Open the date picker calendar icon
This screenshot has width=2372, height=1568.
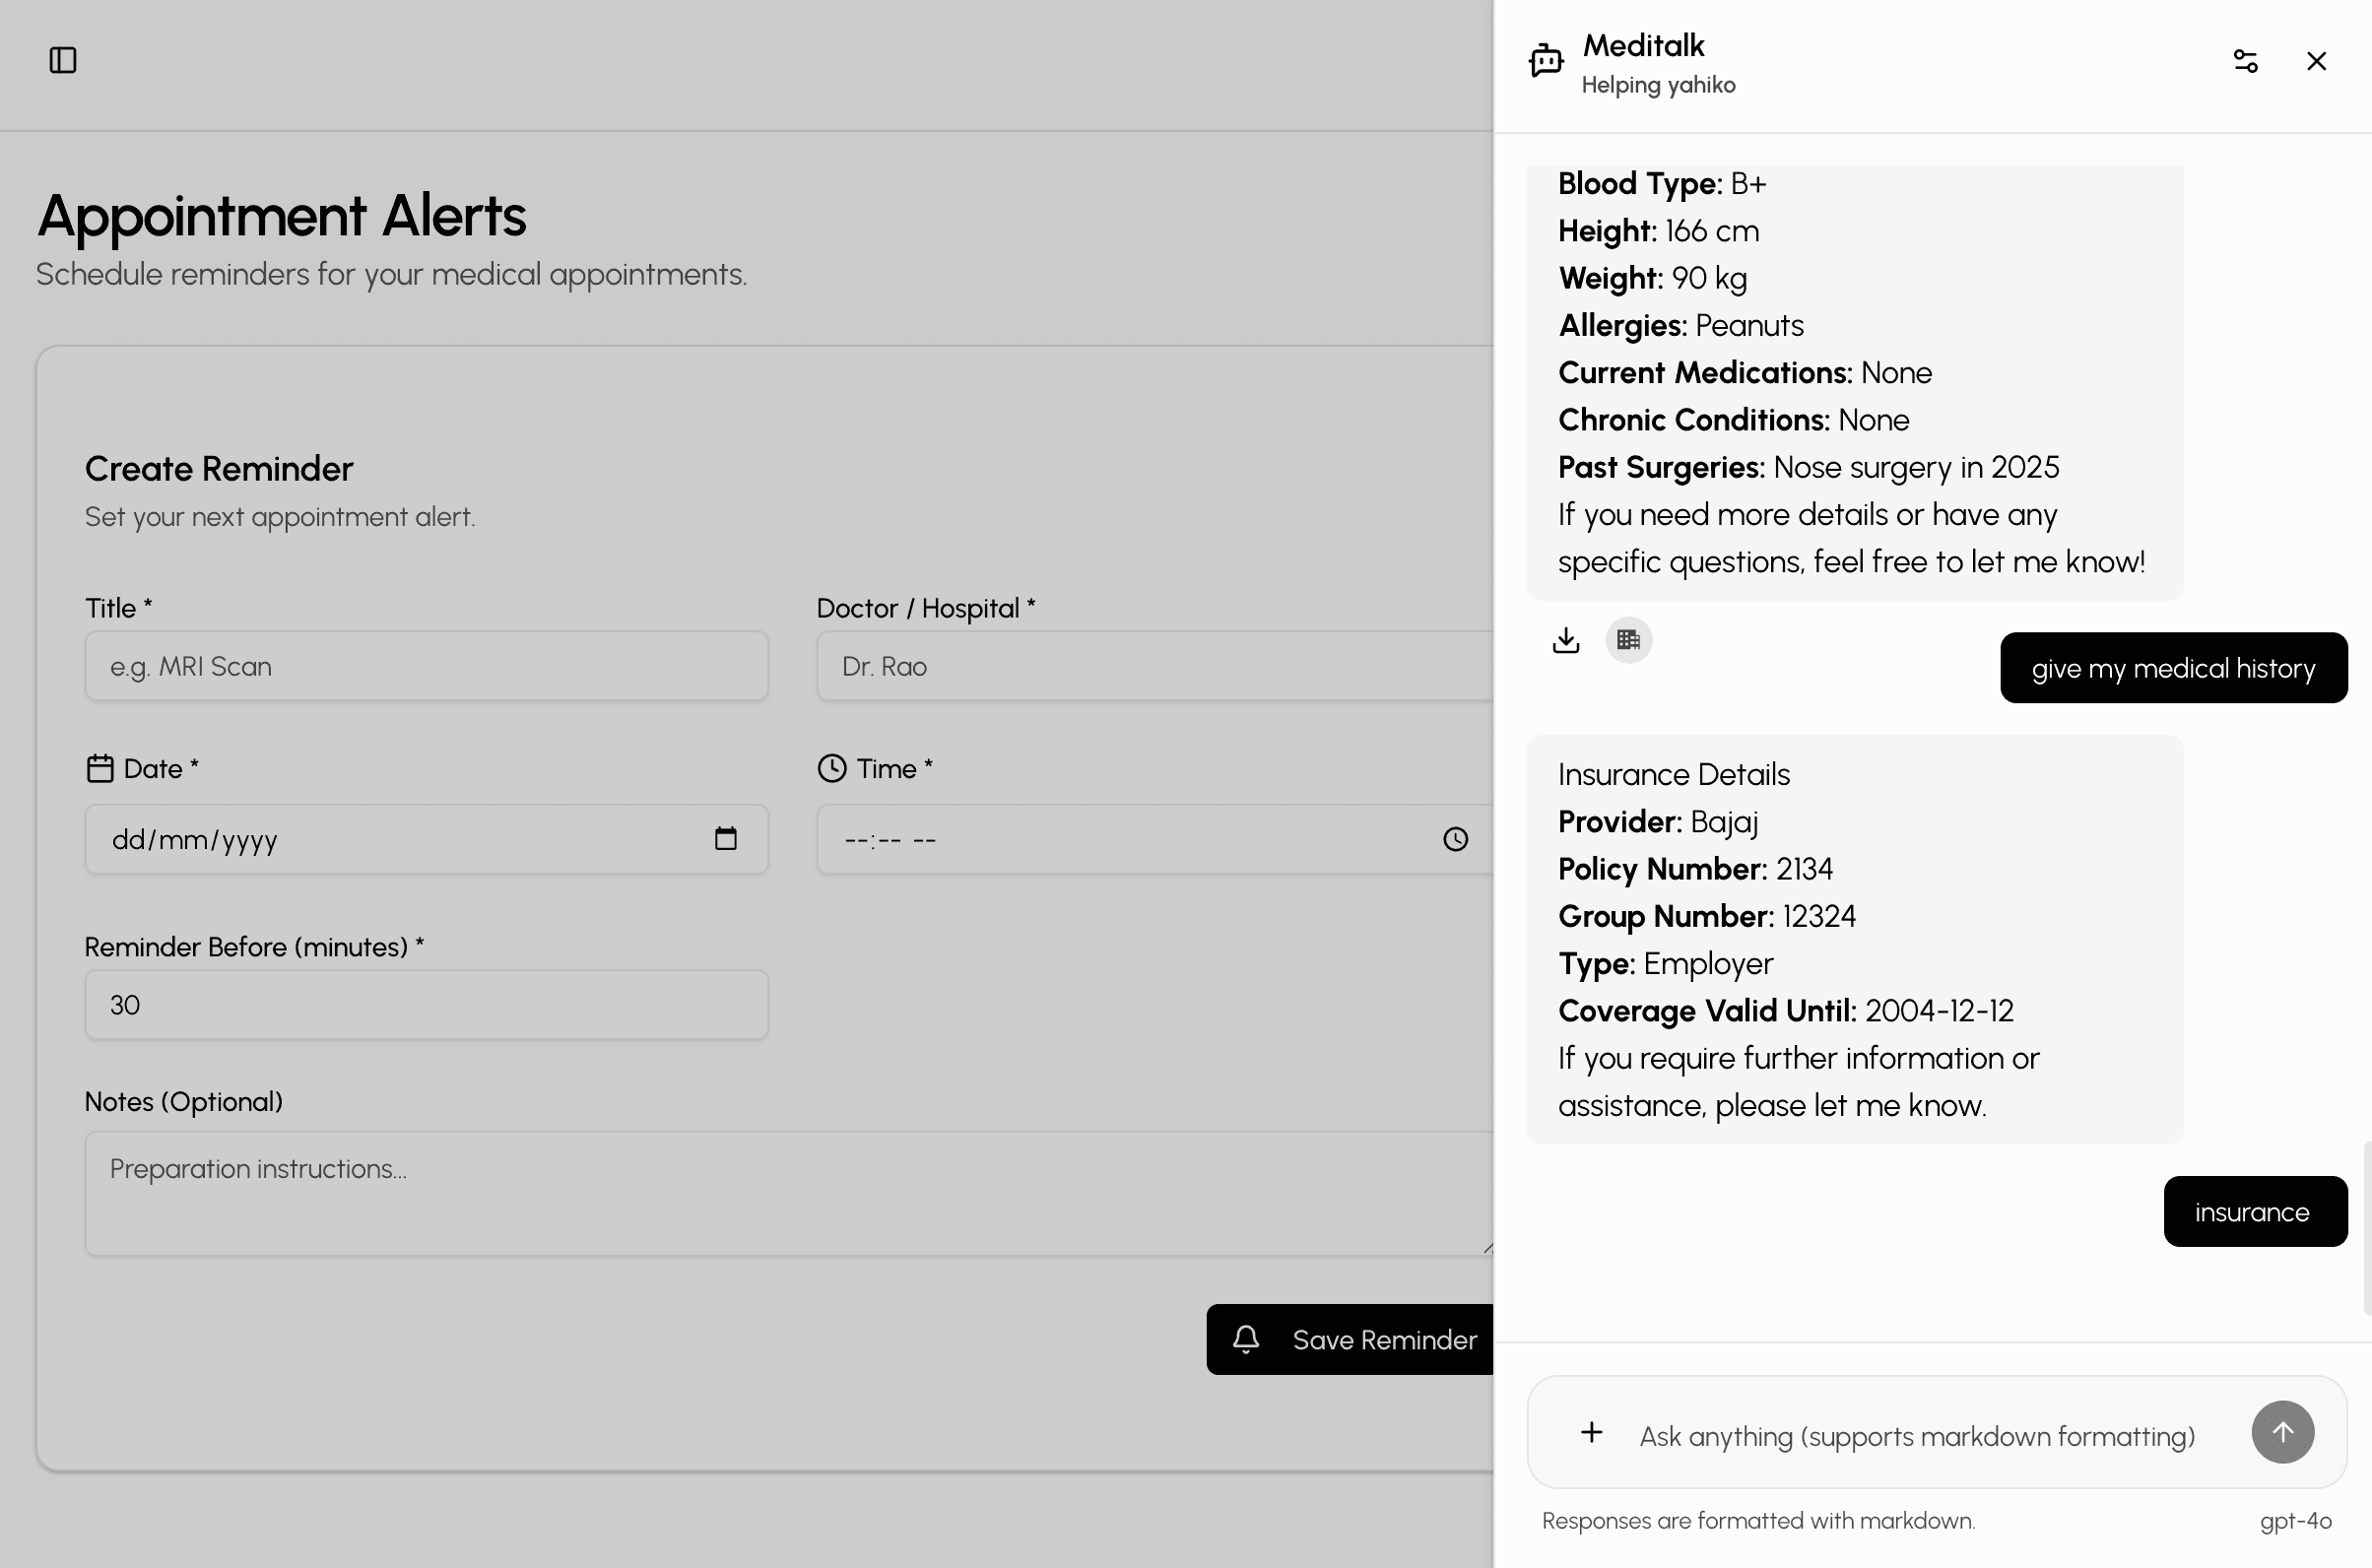(x=726, y=839)
